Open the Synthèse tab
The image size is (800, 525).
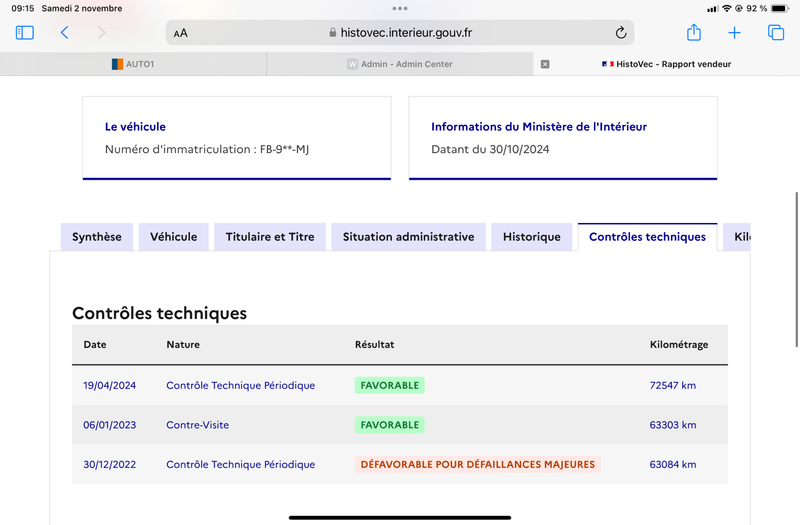[x=97, y=237]
